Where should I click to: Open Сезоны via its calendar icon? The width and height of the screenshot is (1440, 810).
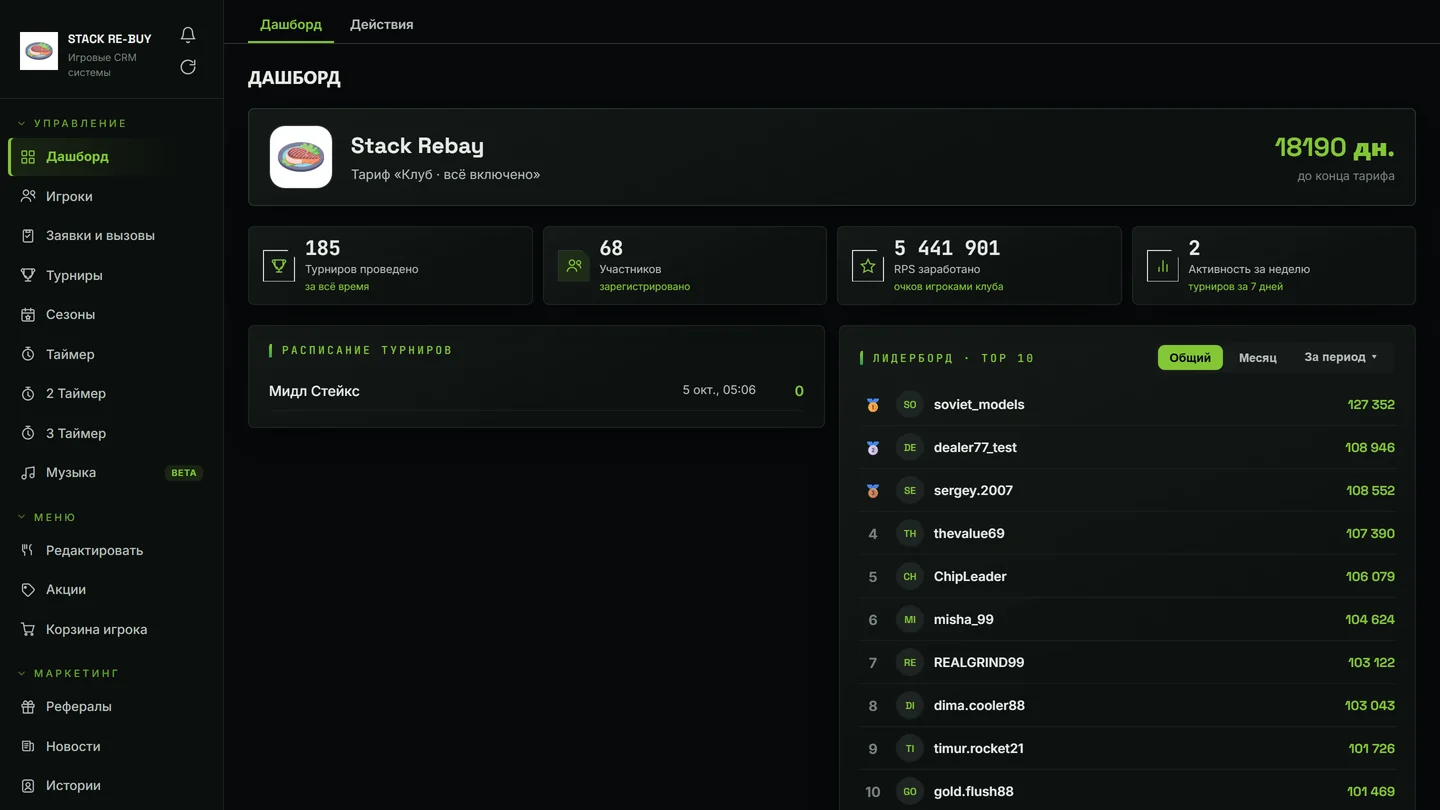click(28, 315)
